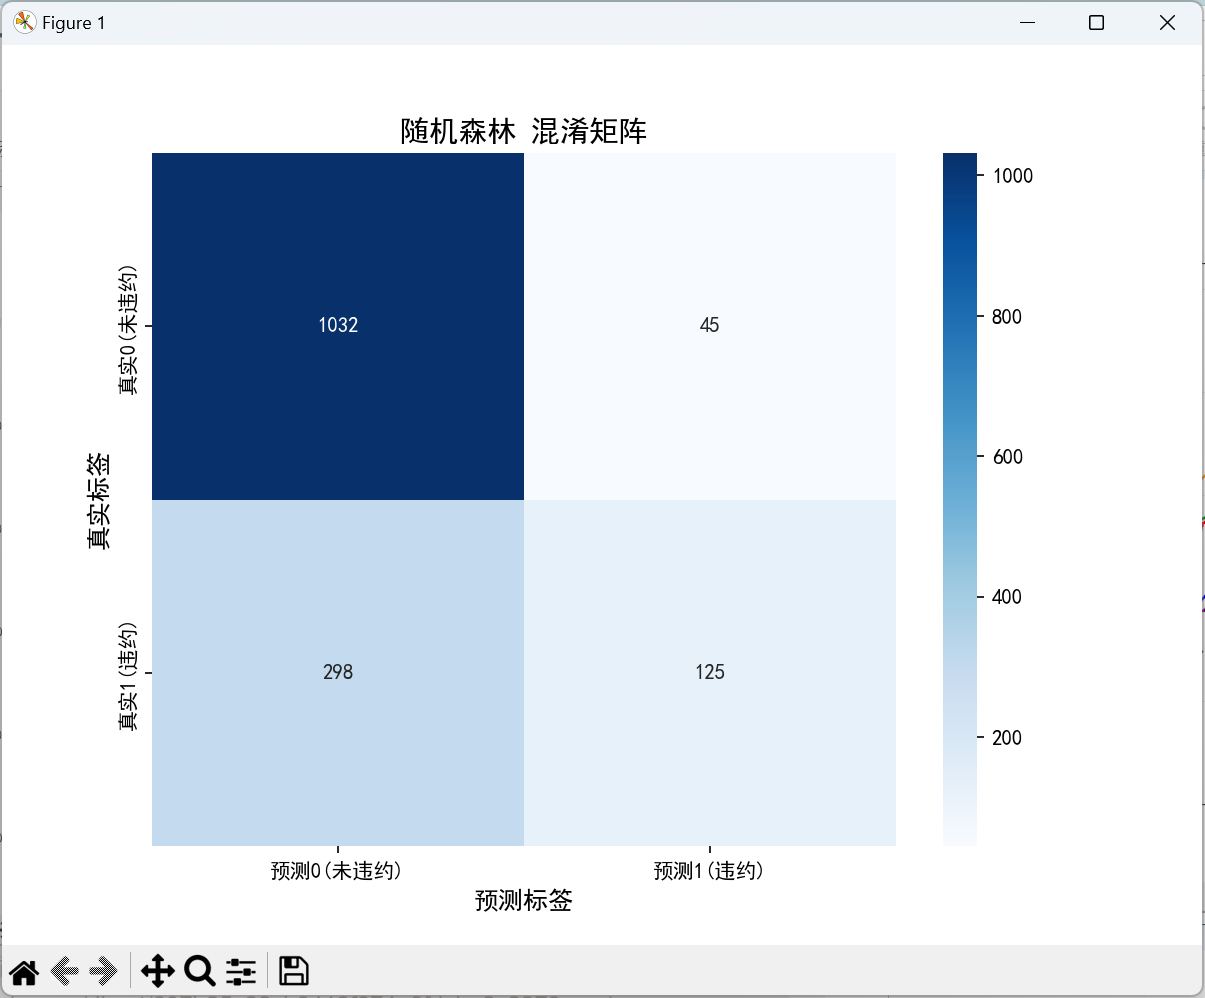Select the zoom-to-rectangle magnifier tool
Viewport: 1205px width, 998px height.
[199, 970]
